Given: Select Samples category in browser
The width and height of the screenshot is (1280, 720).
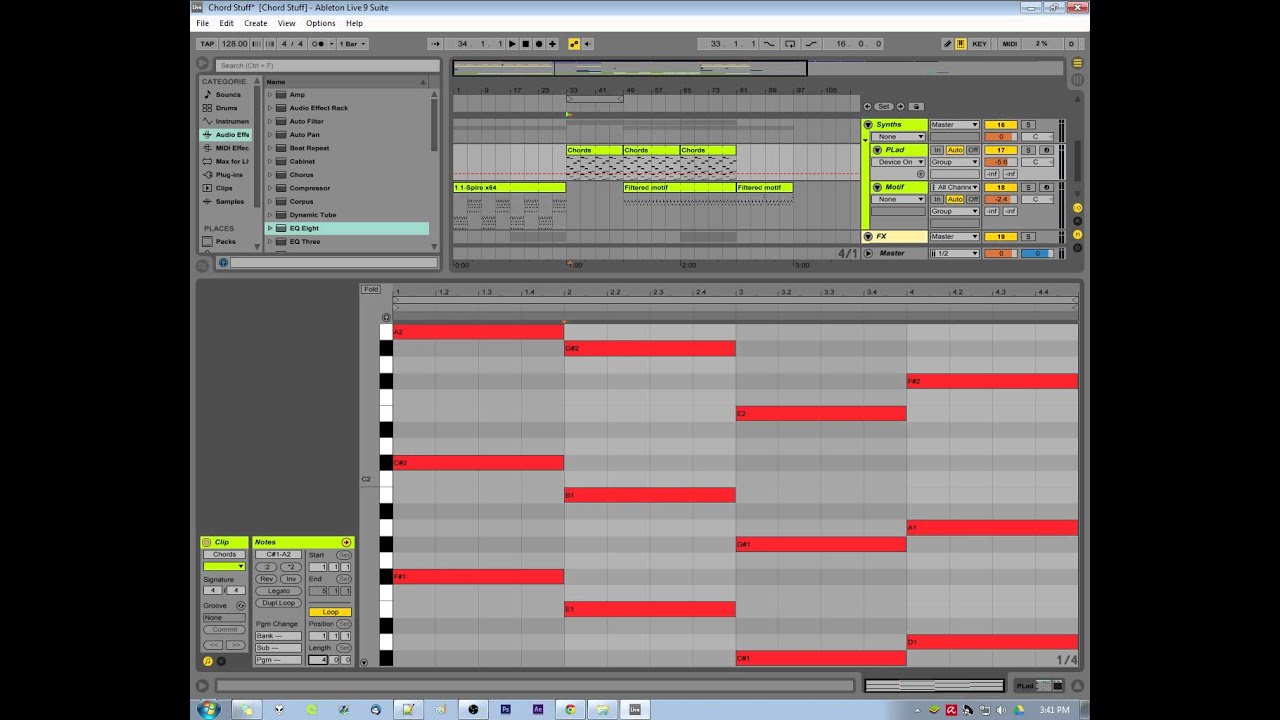Looking at the screenshot, I should [225, 201].
